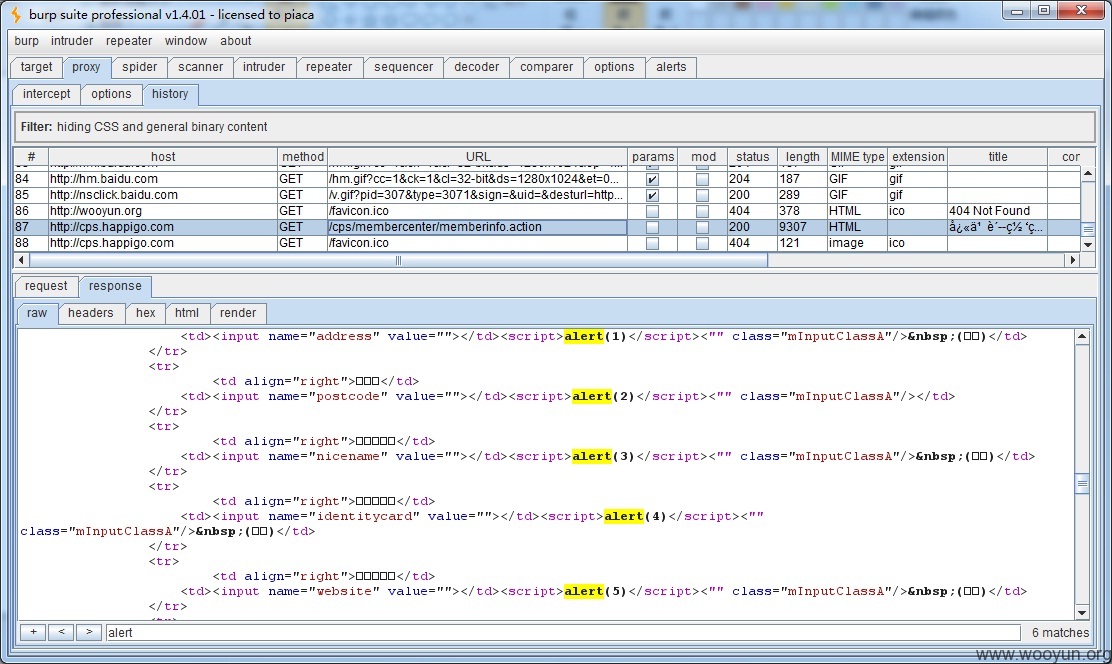Open the window menu

pos(186,41)
